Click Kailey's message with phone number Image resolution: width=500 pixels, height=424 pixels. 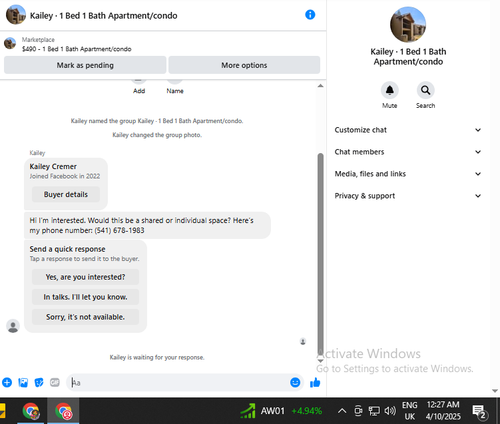point(147,225)
